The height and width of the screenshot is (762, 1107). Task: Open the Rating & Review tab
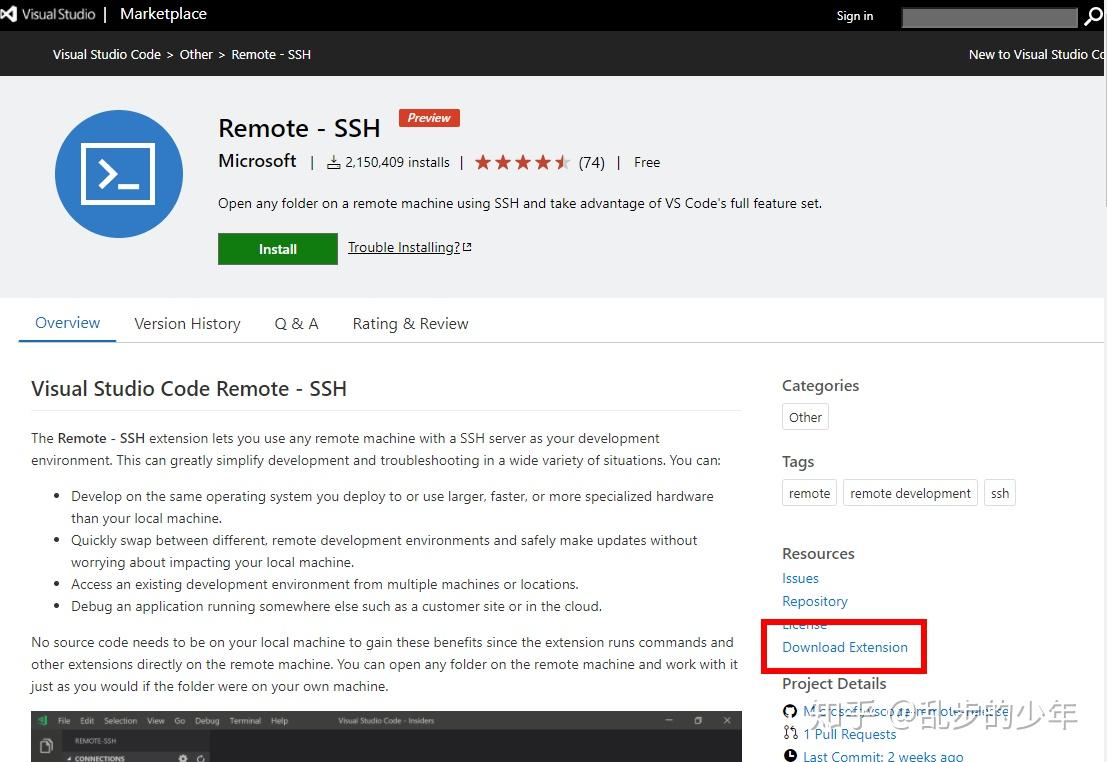(x=410, y=324)
